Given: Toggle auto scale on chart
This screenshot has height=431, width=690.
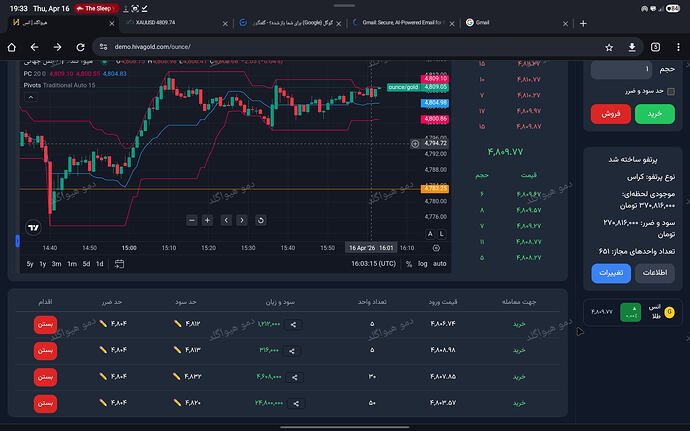Looking at the screenshot, I should [x=440, y=264].
